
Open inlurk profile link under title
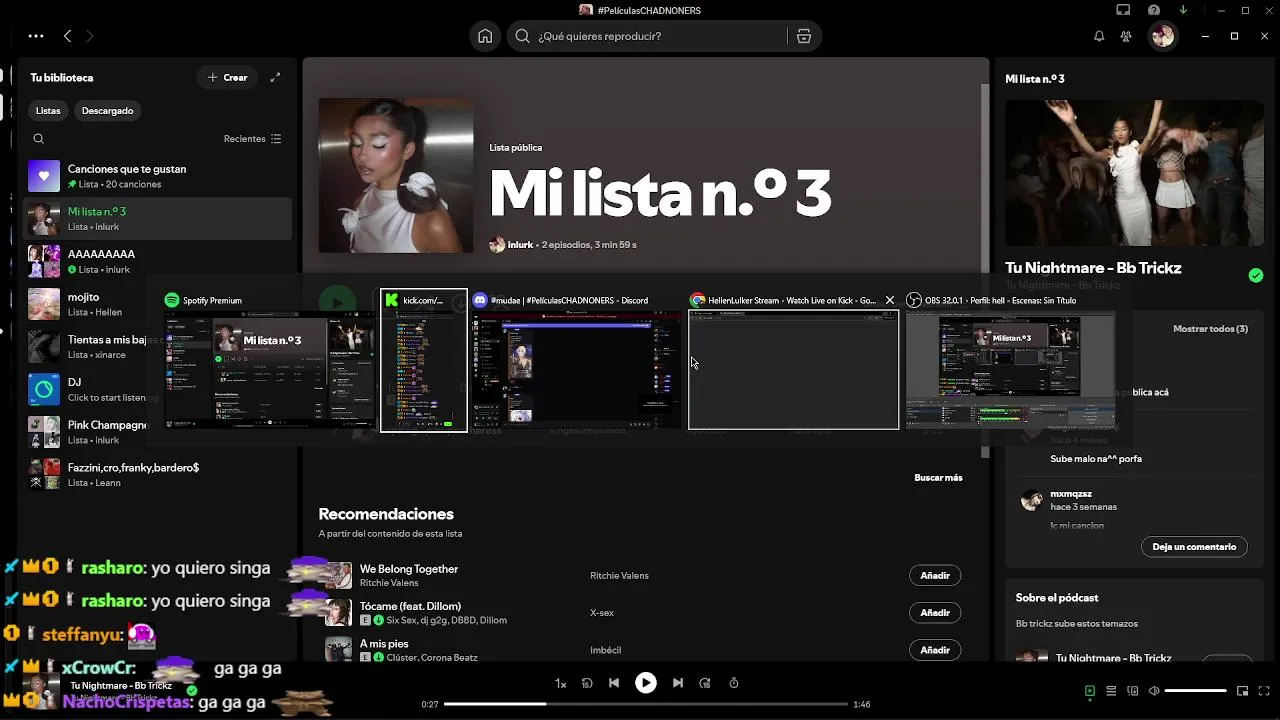click(x=520, y=244)
